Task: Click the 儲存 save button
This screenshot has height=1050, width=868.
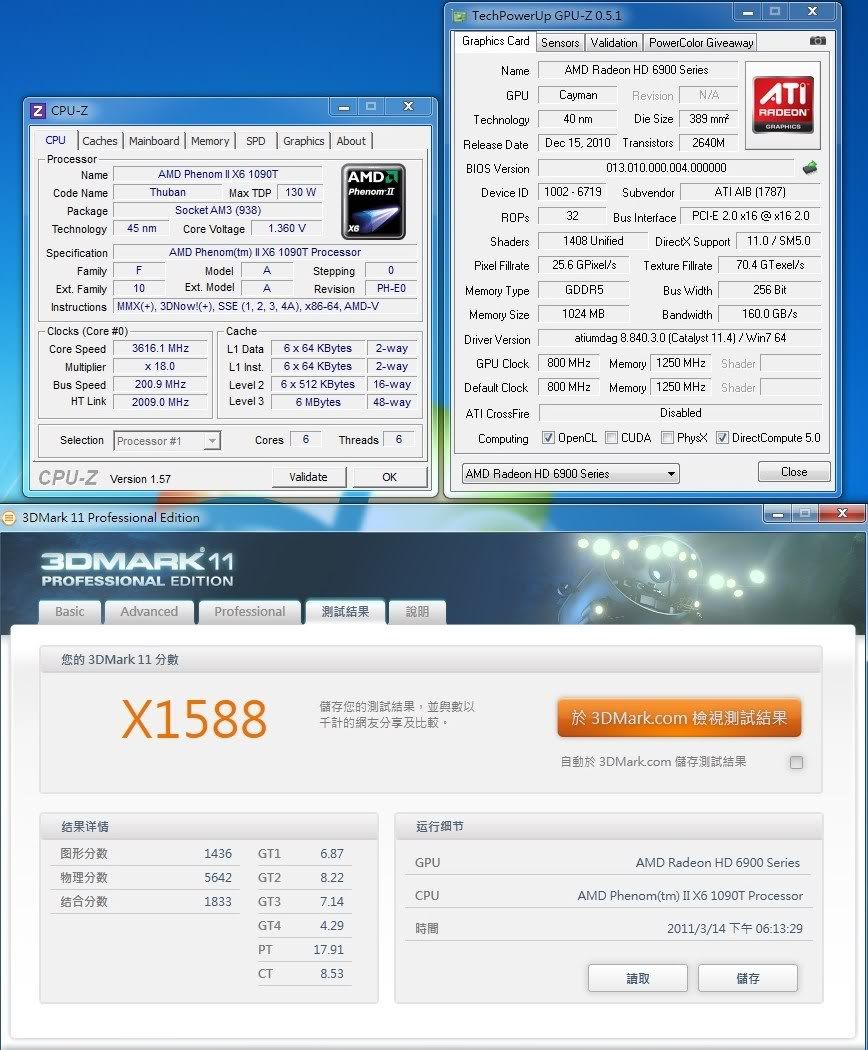Action: (x=747, y=978)
